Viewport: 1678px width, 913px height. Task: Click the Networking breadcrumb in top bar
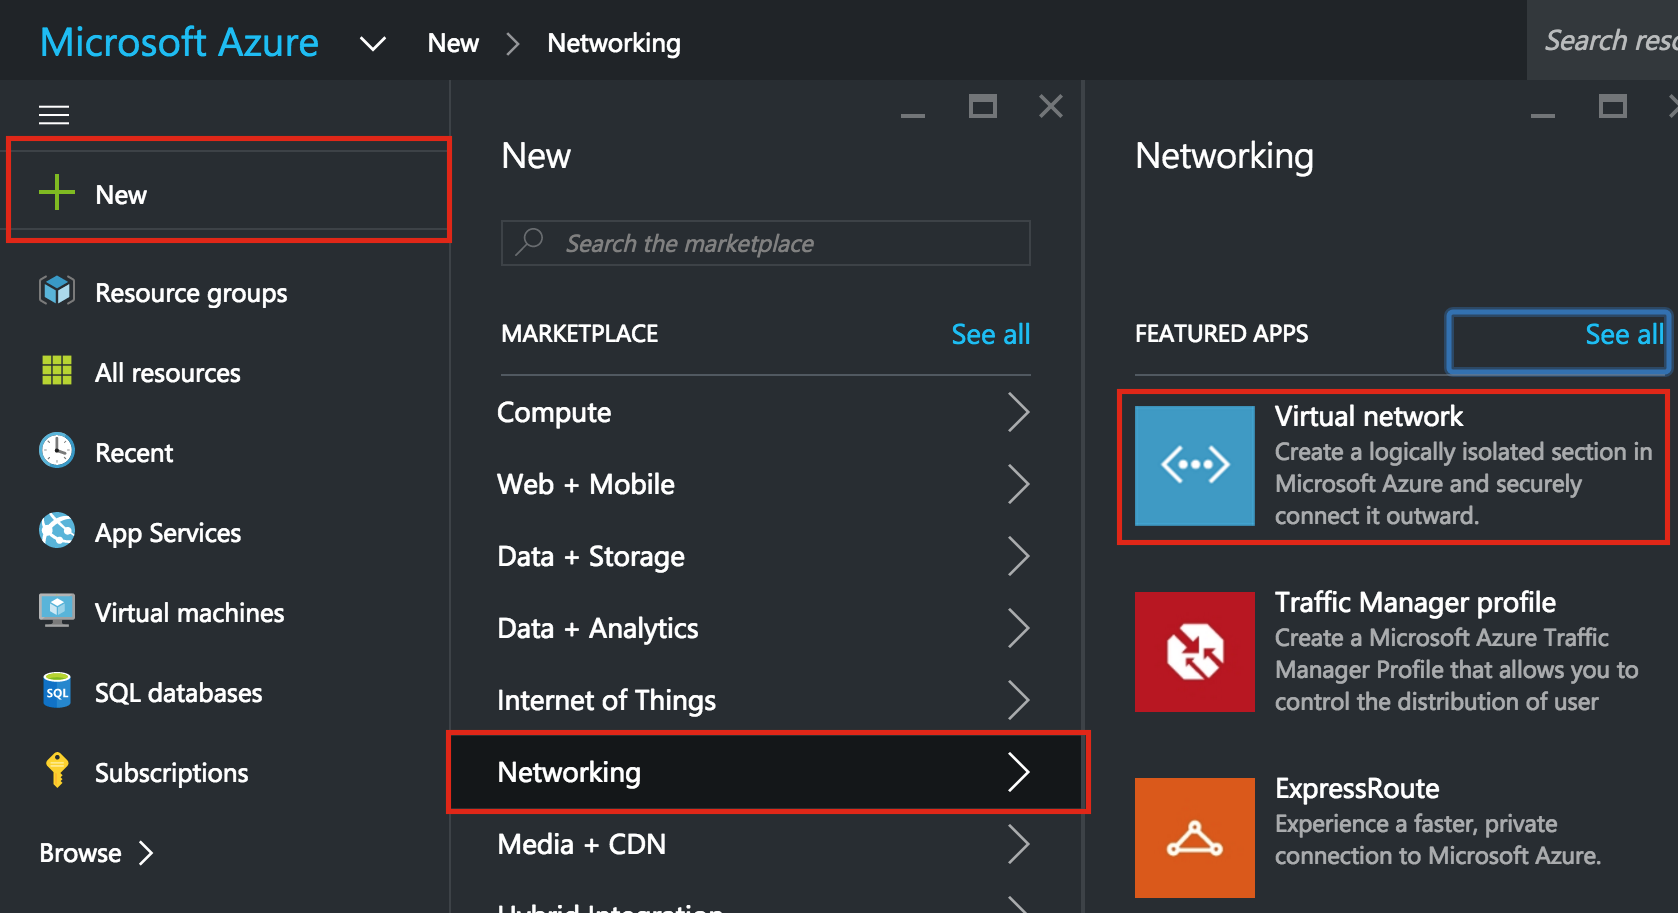pyautogui.click(x=614, y=43)
